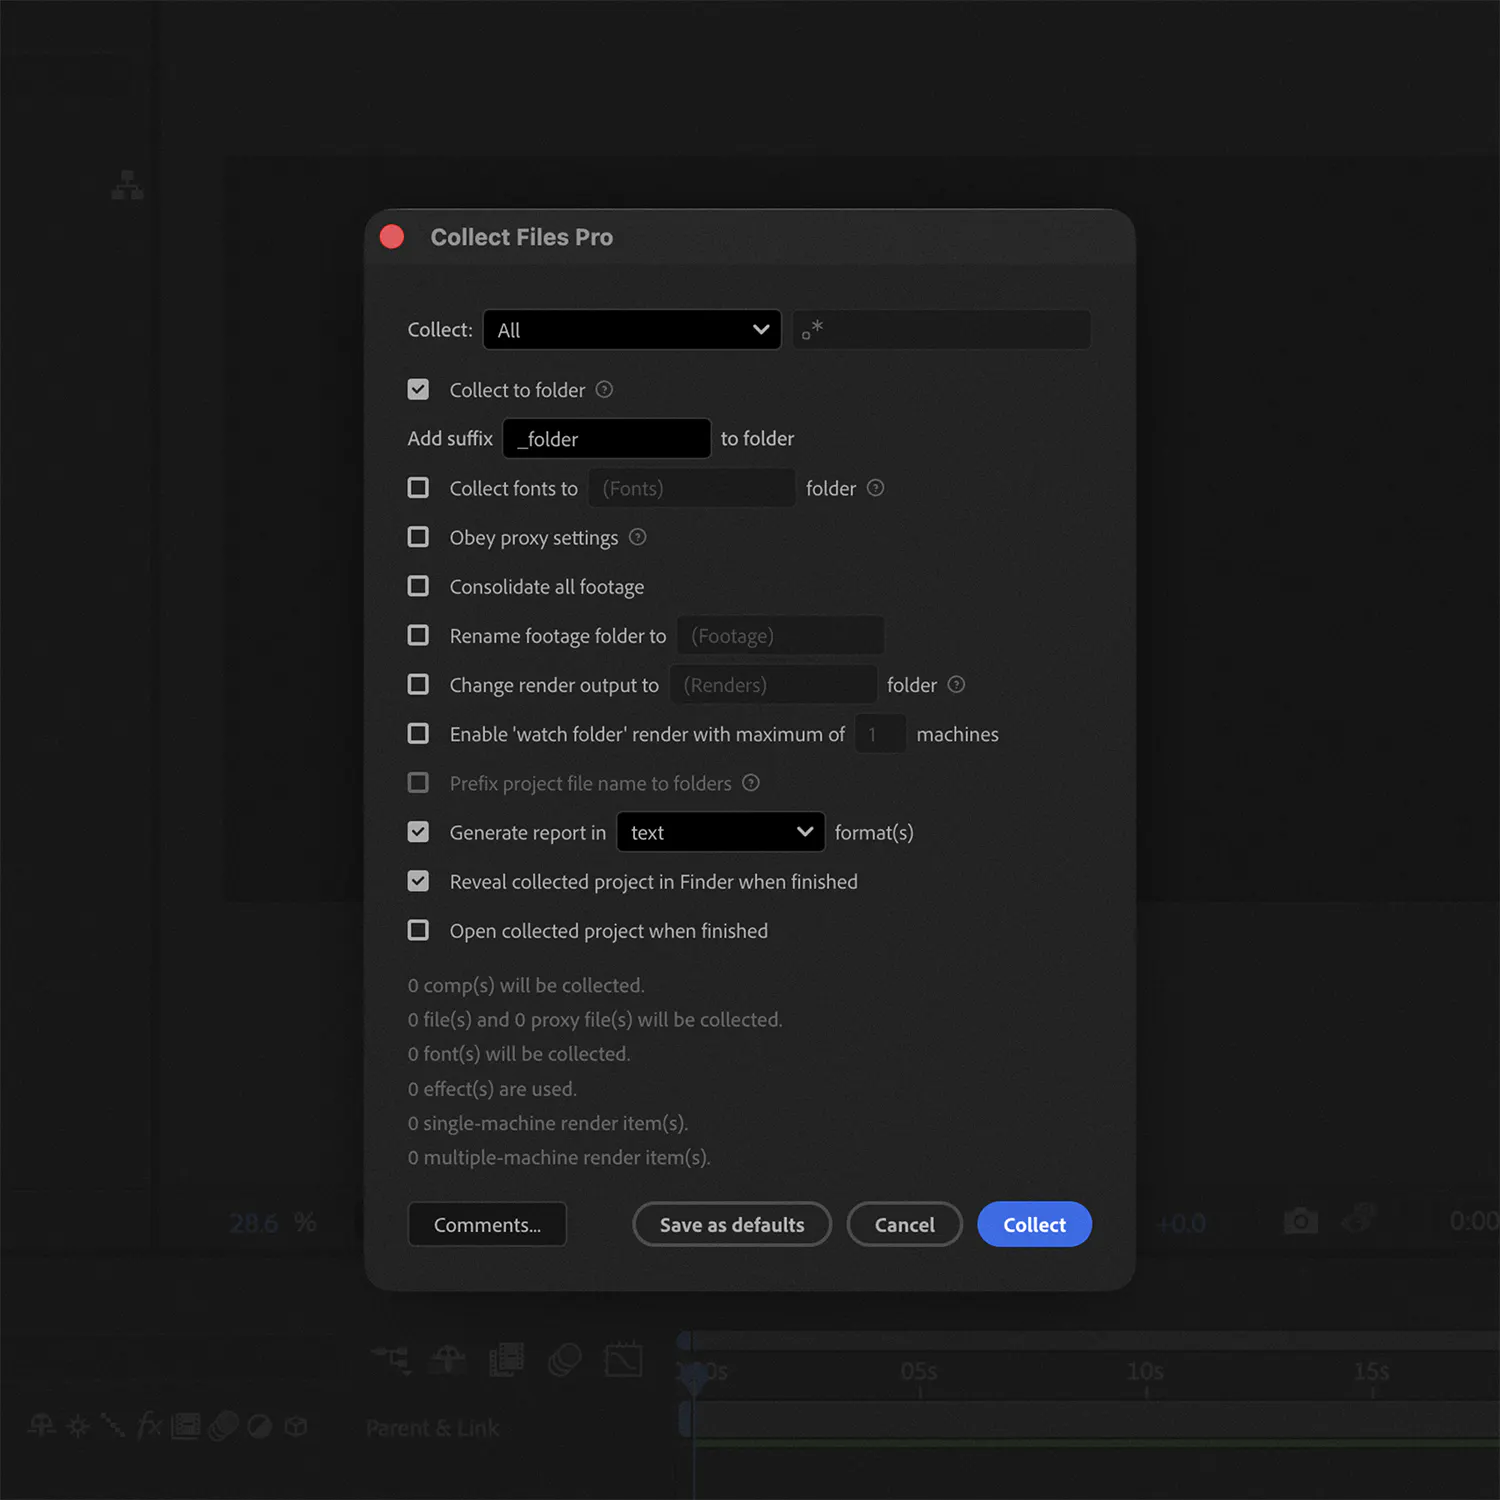Click motion blur icon in timeline toolbar
The image size is (1500, 1500).
coord(565,1359)
